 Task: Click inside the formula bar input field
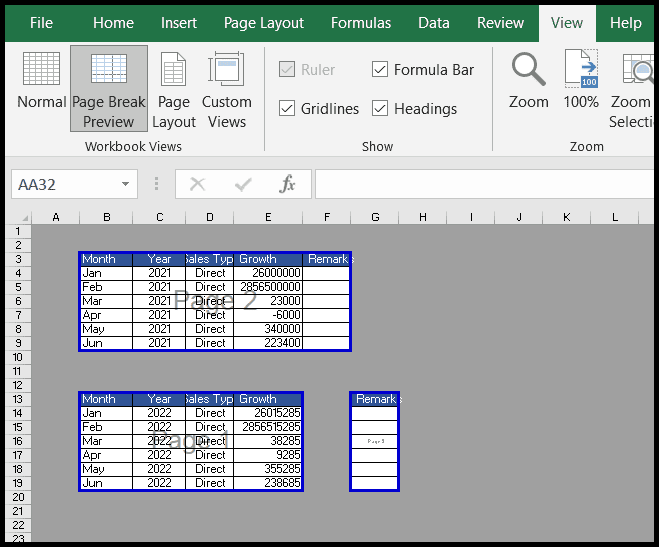tap(484, 184)
